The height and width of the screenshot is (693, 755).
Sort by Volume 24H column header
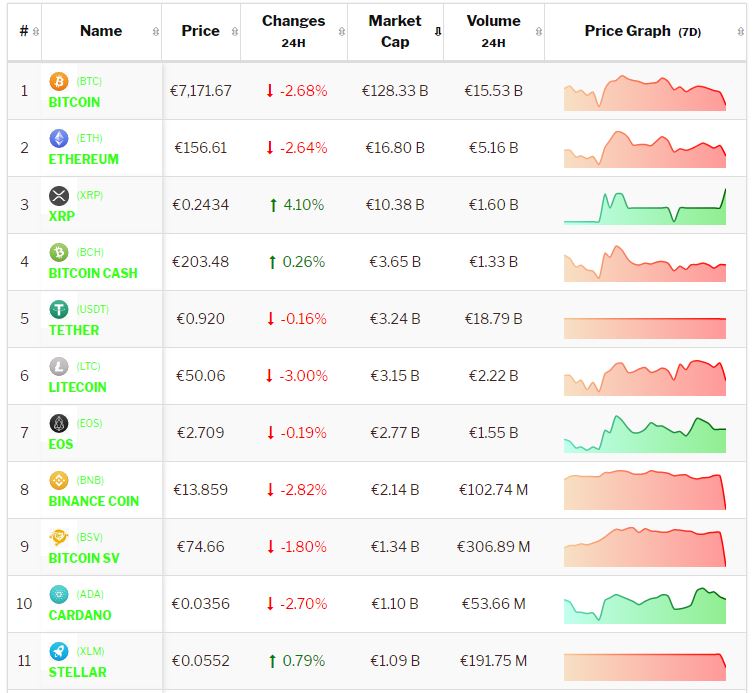(x=493, y=31)
